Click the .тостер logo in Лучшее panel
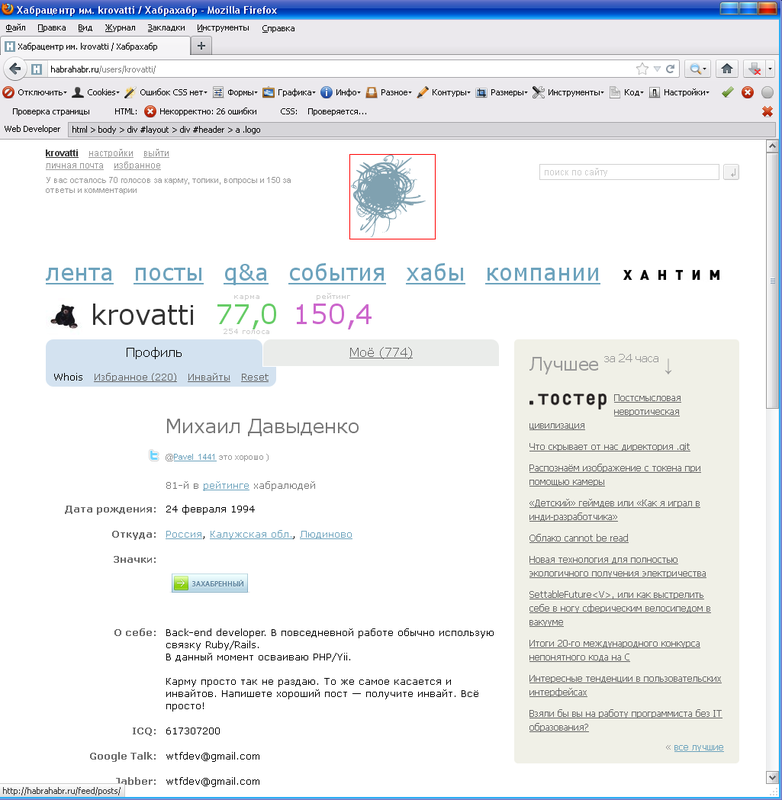 pyautogui.click(x=568, y=398)
